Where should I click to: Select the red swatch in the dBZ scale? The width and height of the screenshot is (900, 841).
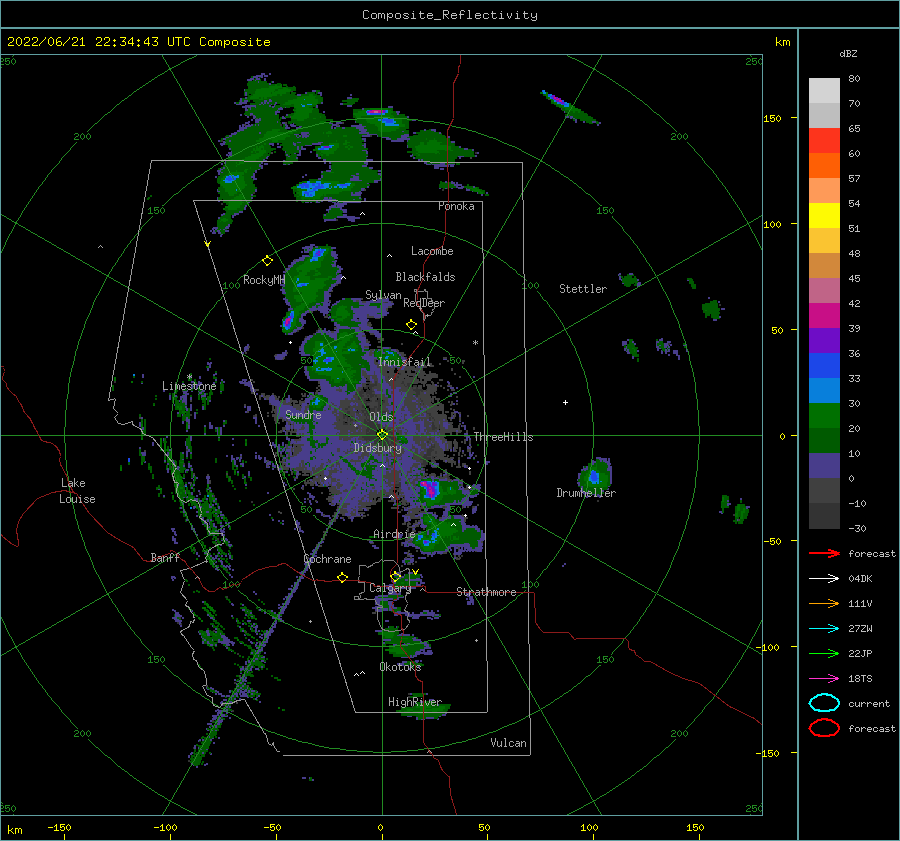(x=824, y=140)
